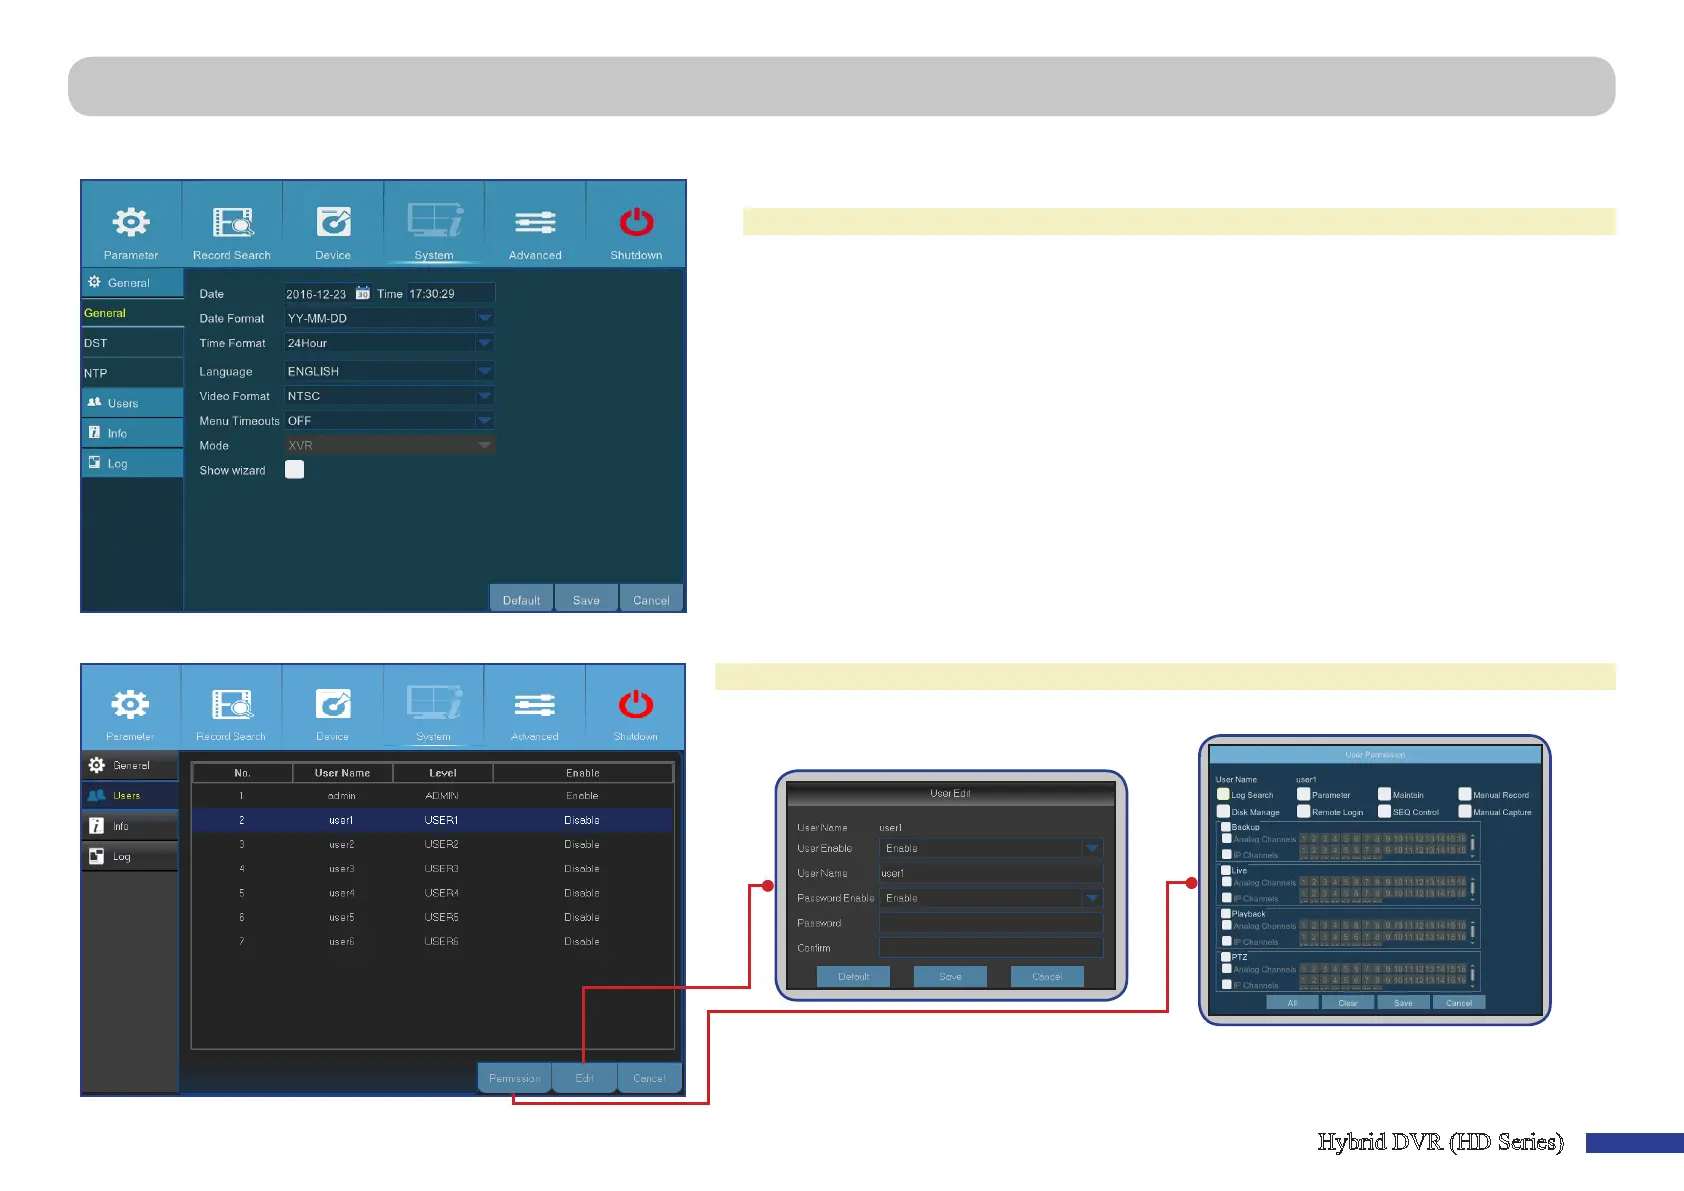1684x1191 pixels.
Task: Open Record Search icon above the user list
Action: [x=232, y=705]
